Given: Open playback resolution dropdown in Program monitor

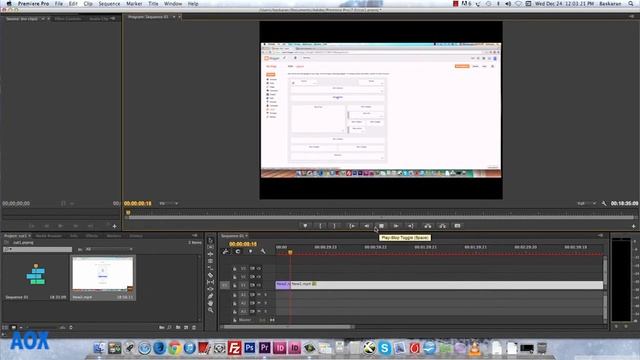Looking at the screenshot, I should [586, 203].
